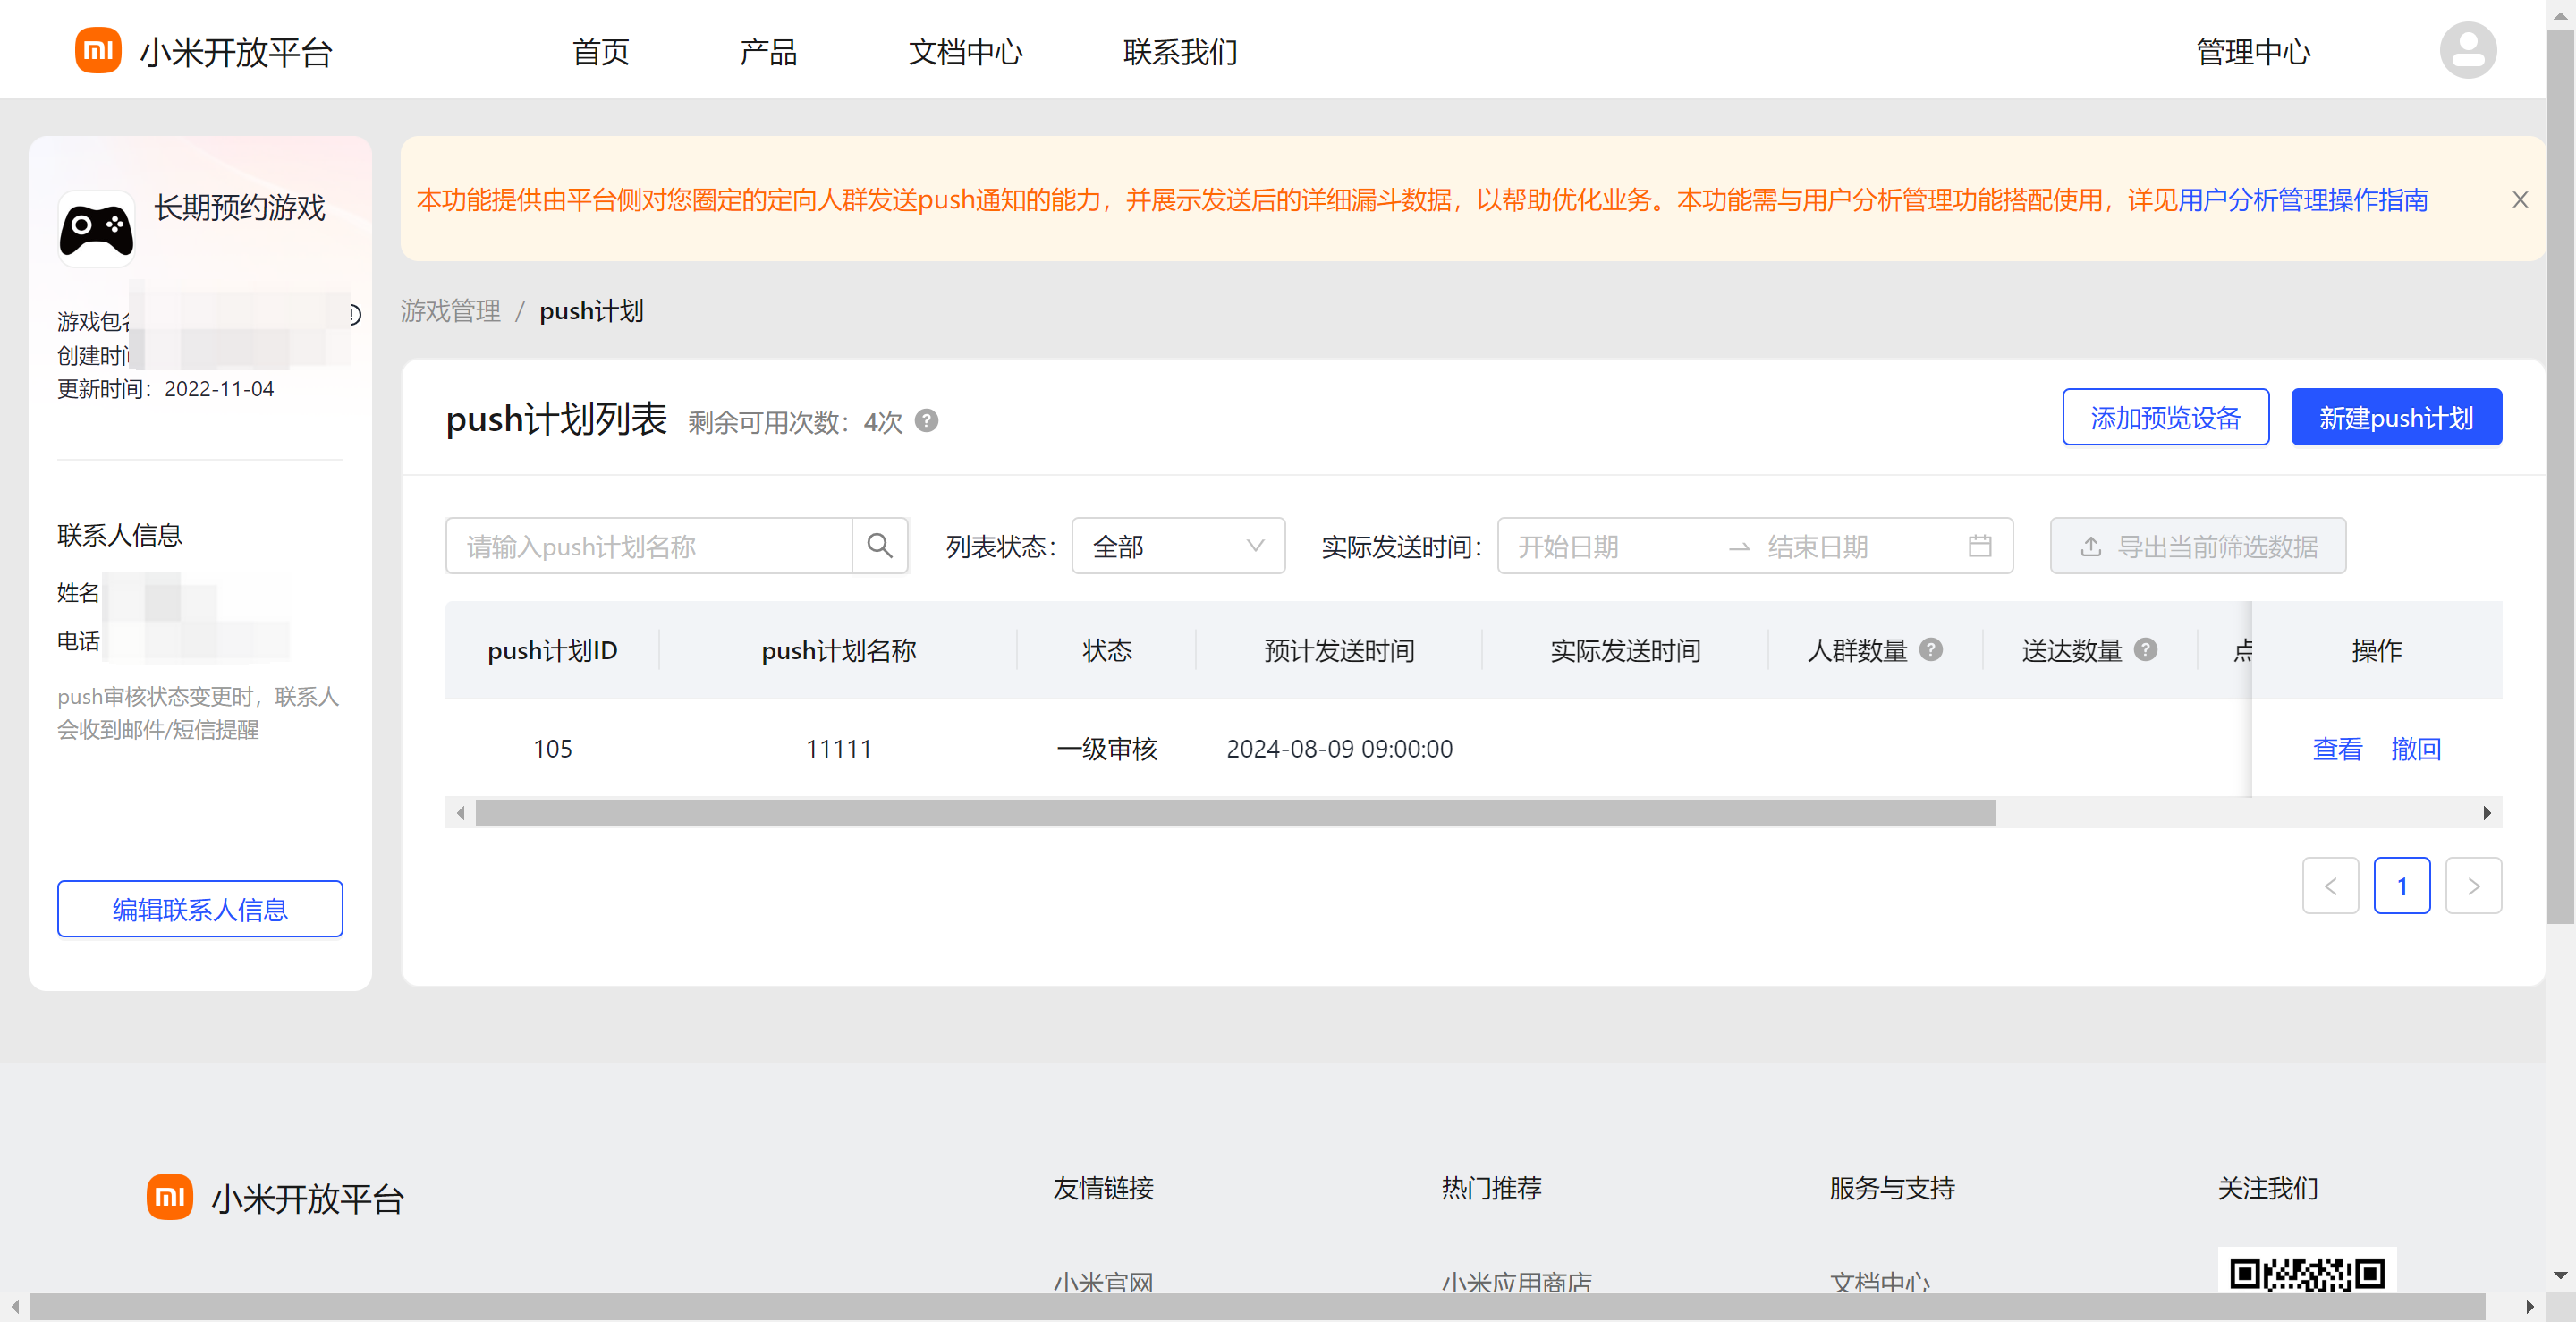Click the footer Xiaomi logo
The image size is (2576, 1322).
(x=170, y=1197)
